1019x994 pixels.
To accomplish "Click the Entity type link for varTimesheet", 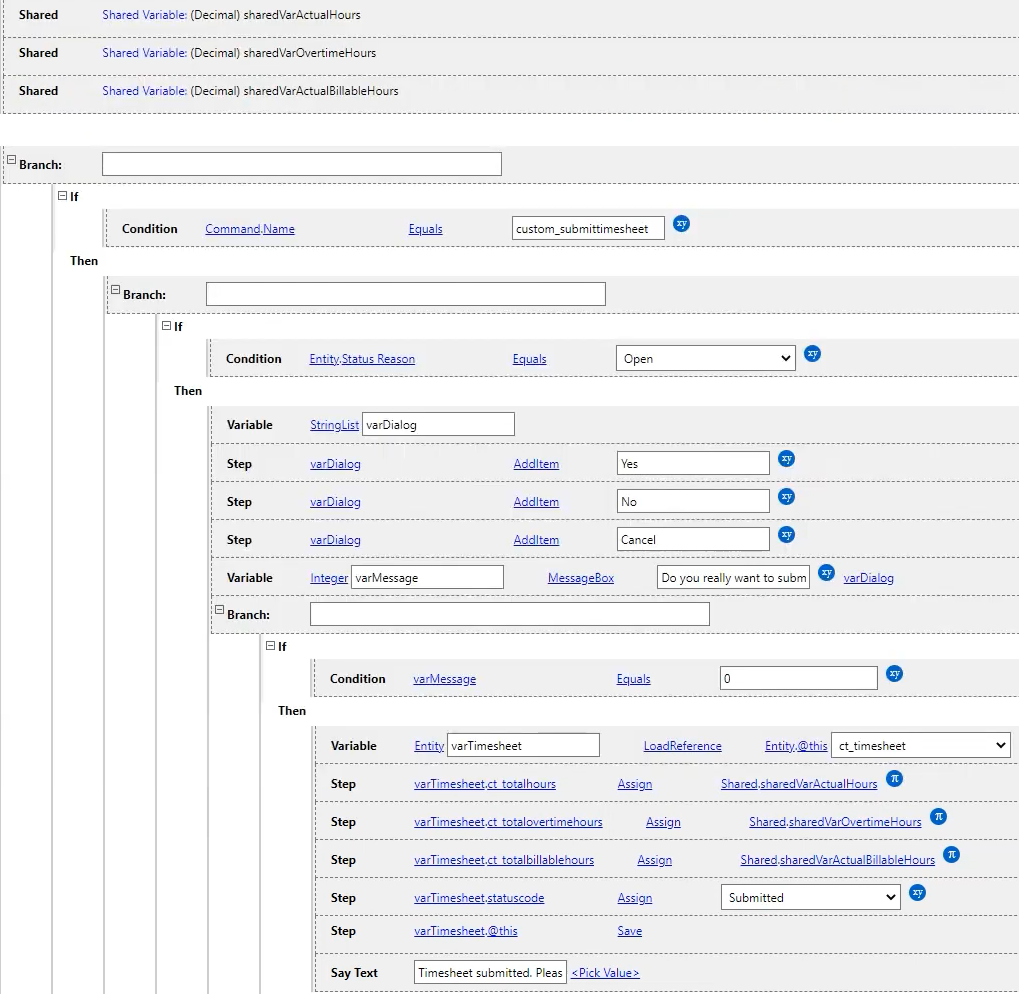I will tap(429, 746).
